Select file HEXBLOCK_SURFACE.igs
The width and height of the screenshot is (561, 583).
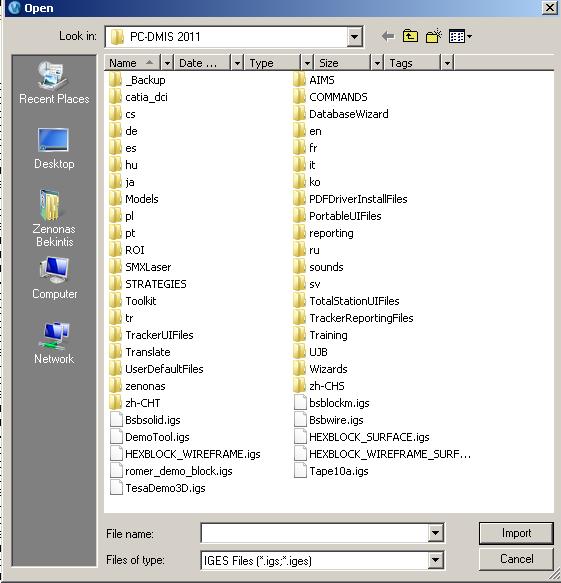tap(362, 437)
